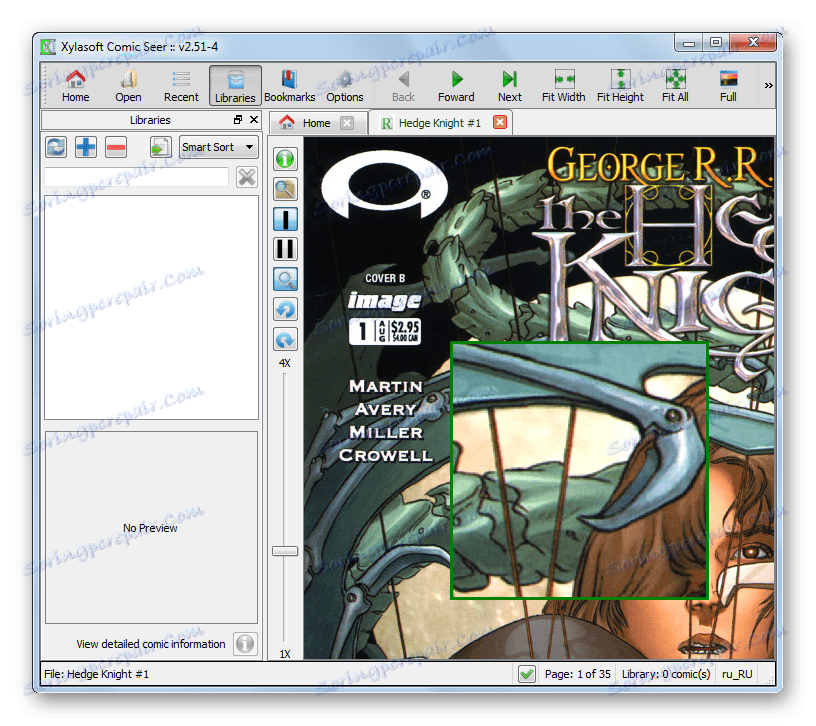Maximize the Comic Seer window
This screenshot has height=726, width=816.
coord(716,43)
